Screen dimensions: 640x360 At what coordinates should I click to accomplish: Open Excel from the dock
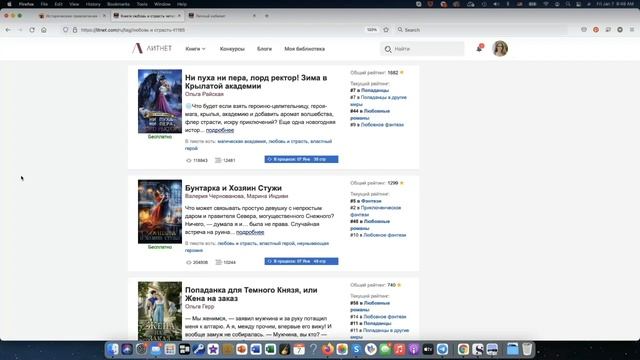click(x=270, y=349)
